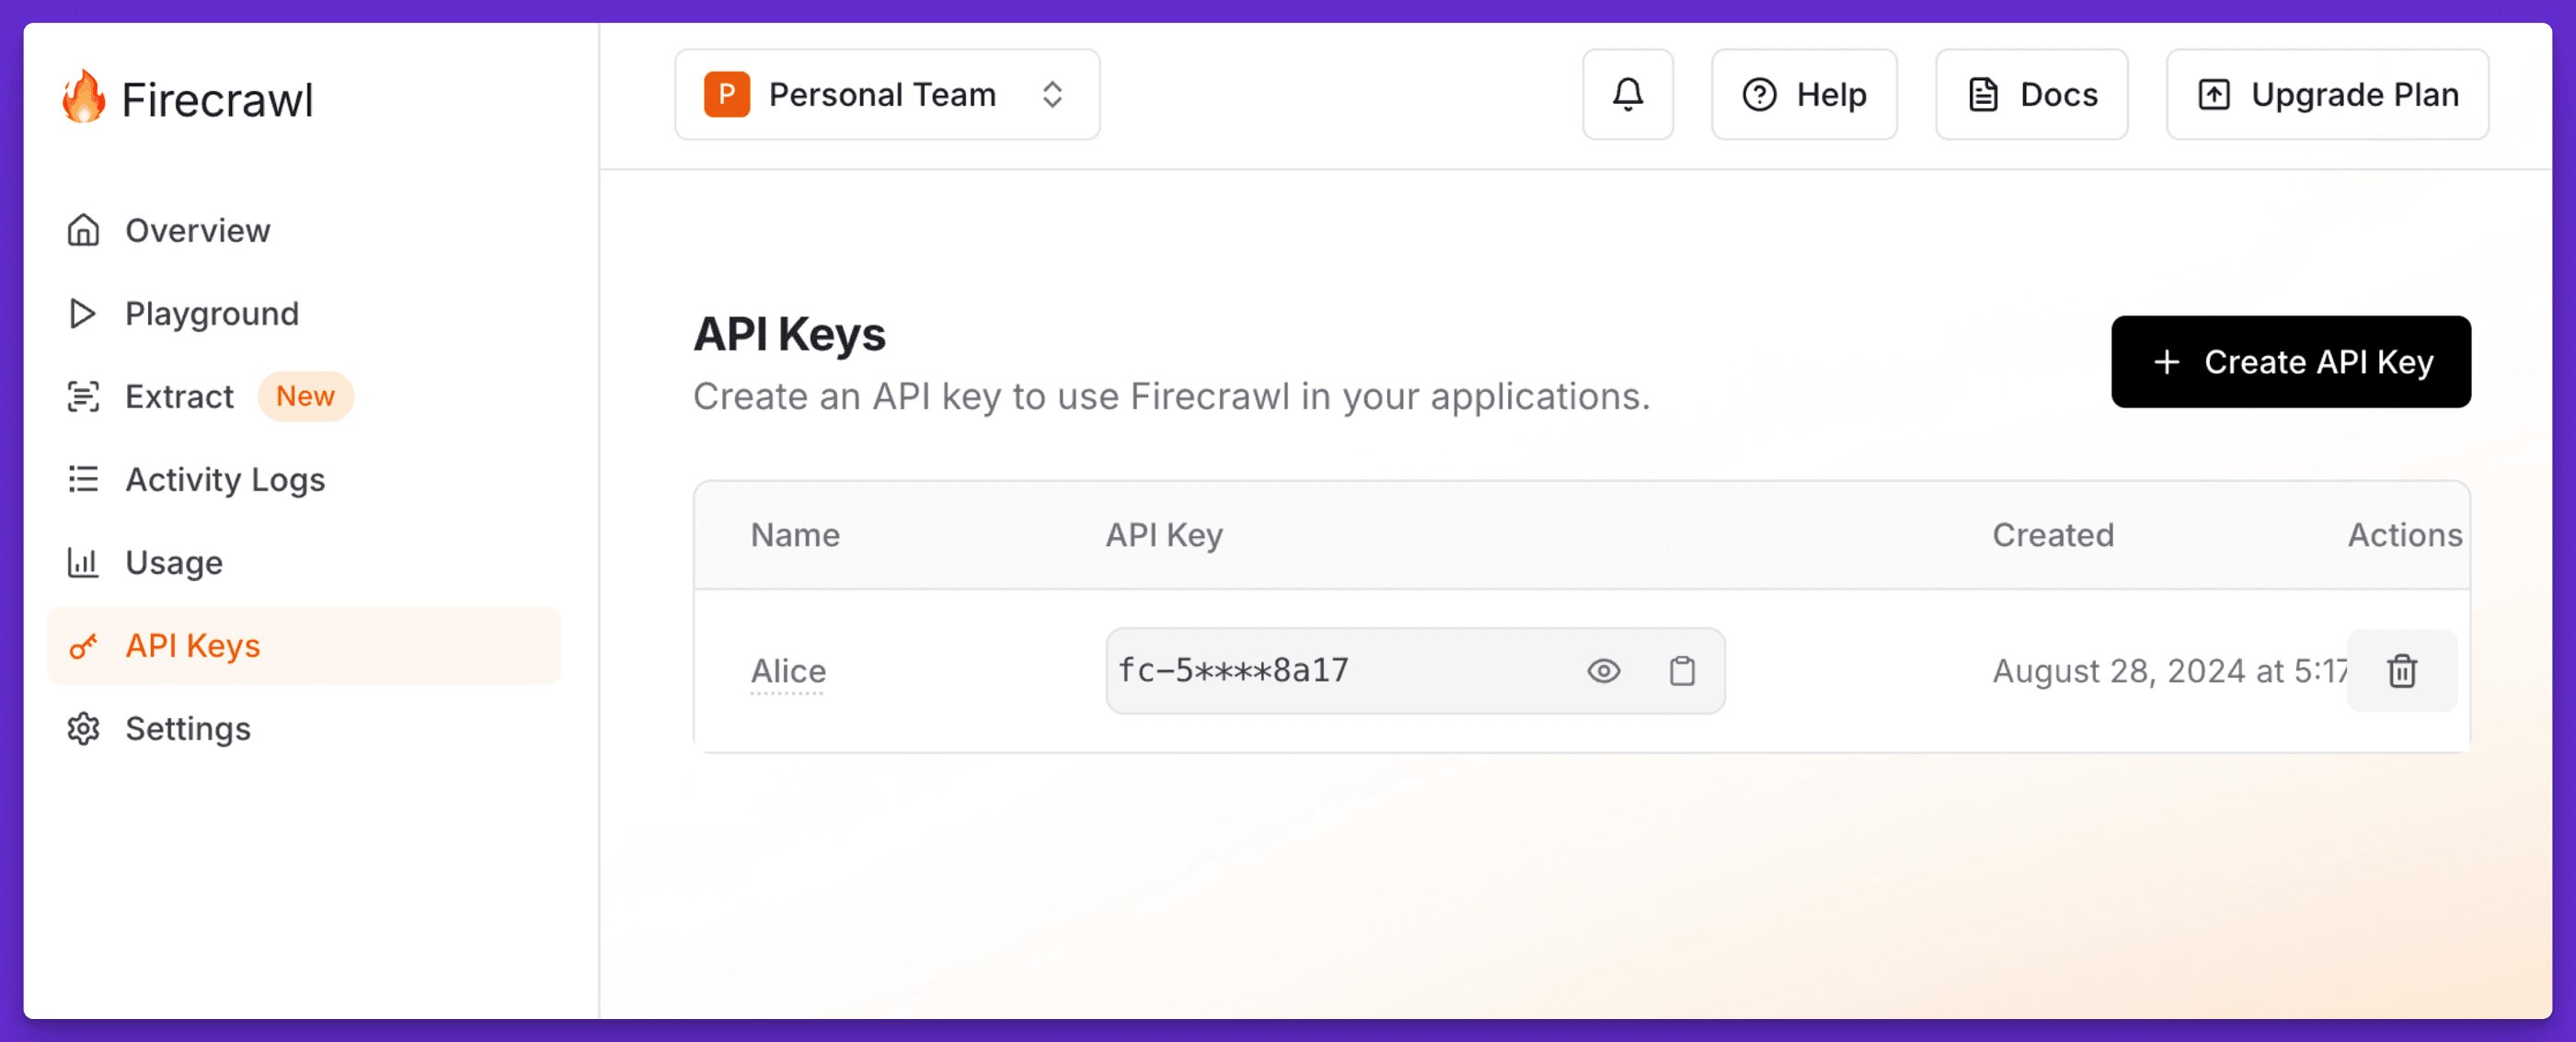Click the API Keys page heading
Image resolution: width=2576 pixels, height=1042 pixels.
(x=789, y=334)
